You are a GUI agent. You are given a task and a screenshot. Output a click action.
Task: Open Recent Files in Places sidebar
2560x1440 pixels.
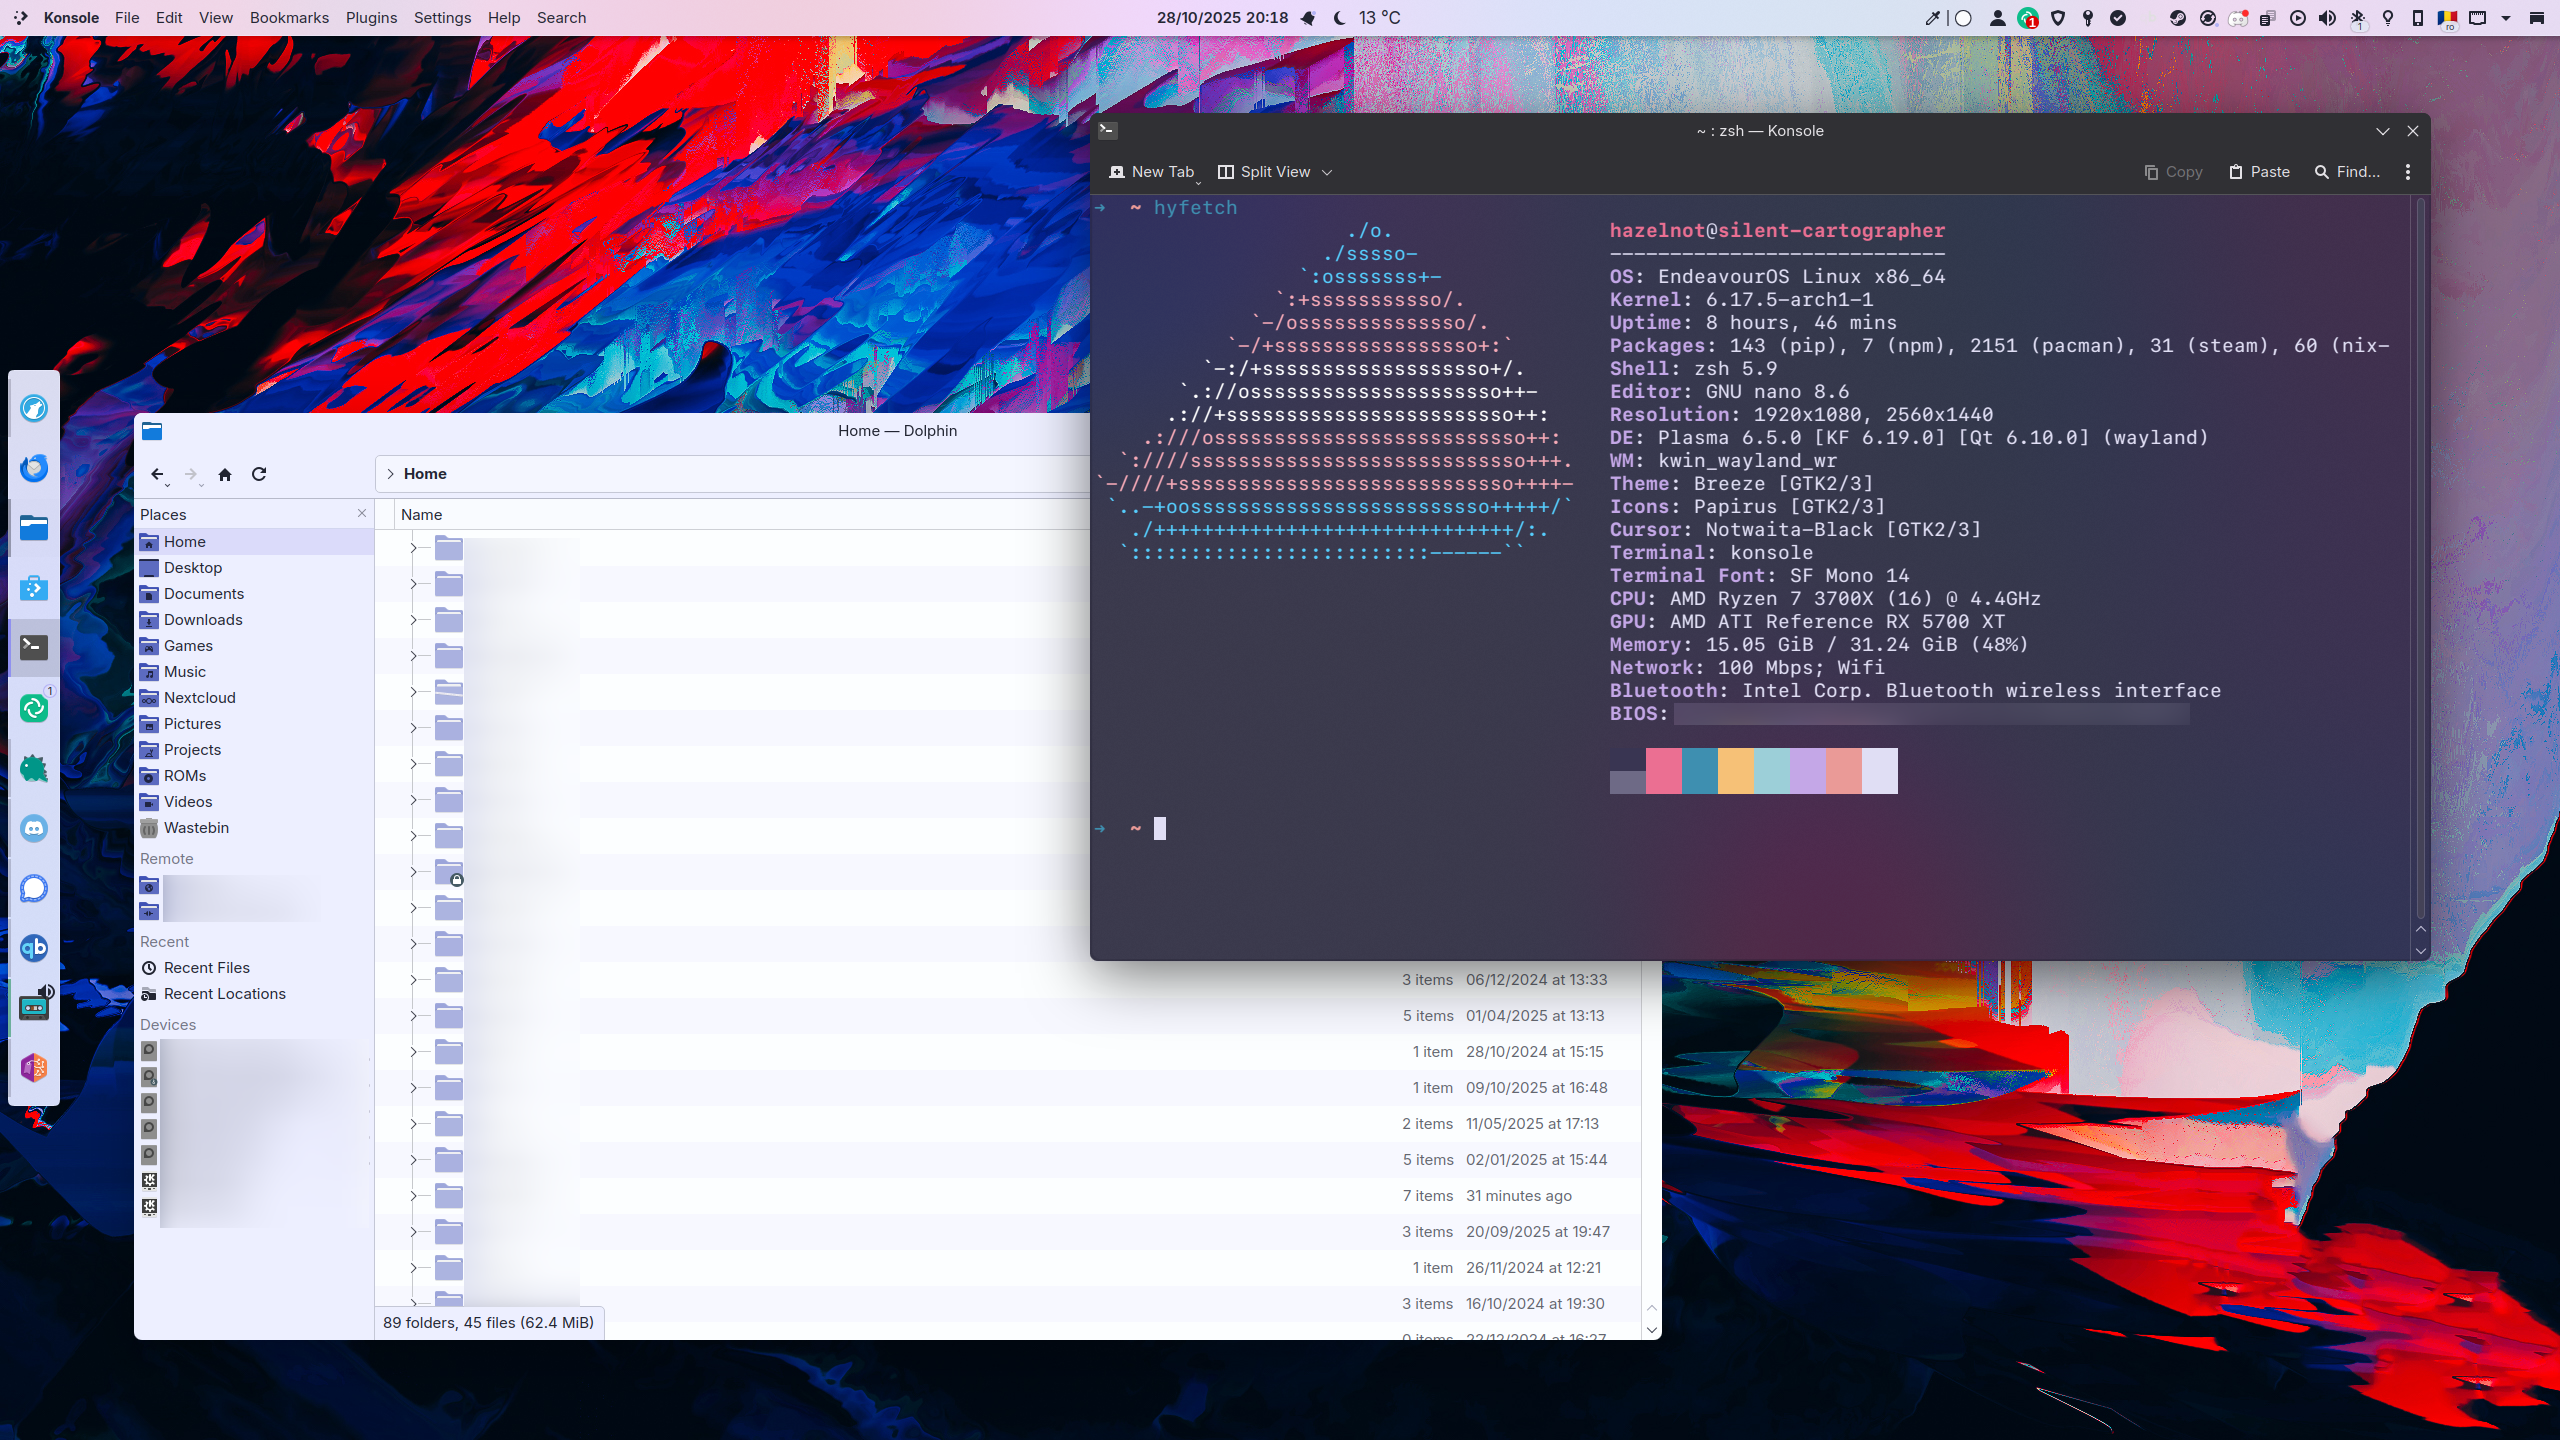click(x=207, y=967)
